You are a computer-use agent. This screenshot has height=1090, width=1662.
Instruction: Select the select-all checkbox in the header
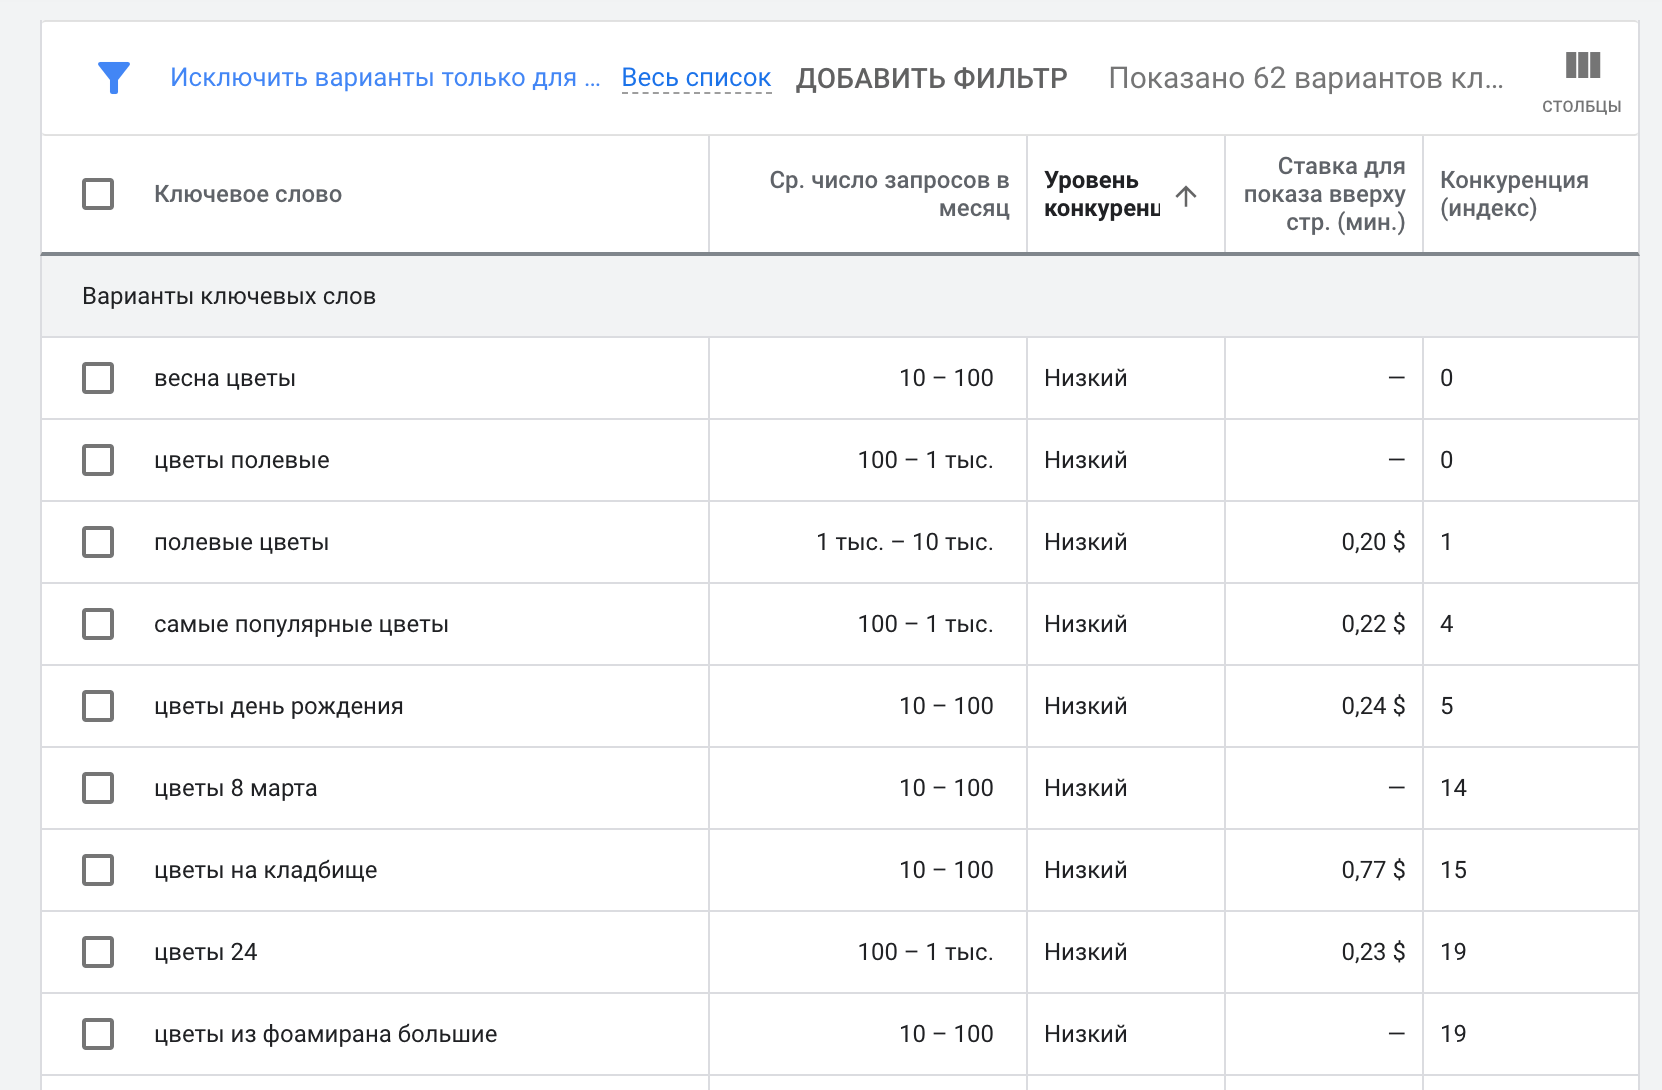(x=97, y=194)
